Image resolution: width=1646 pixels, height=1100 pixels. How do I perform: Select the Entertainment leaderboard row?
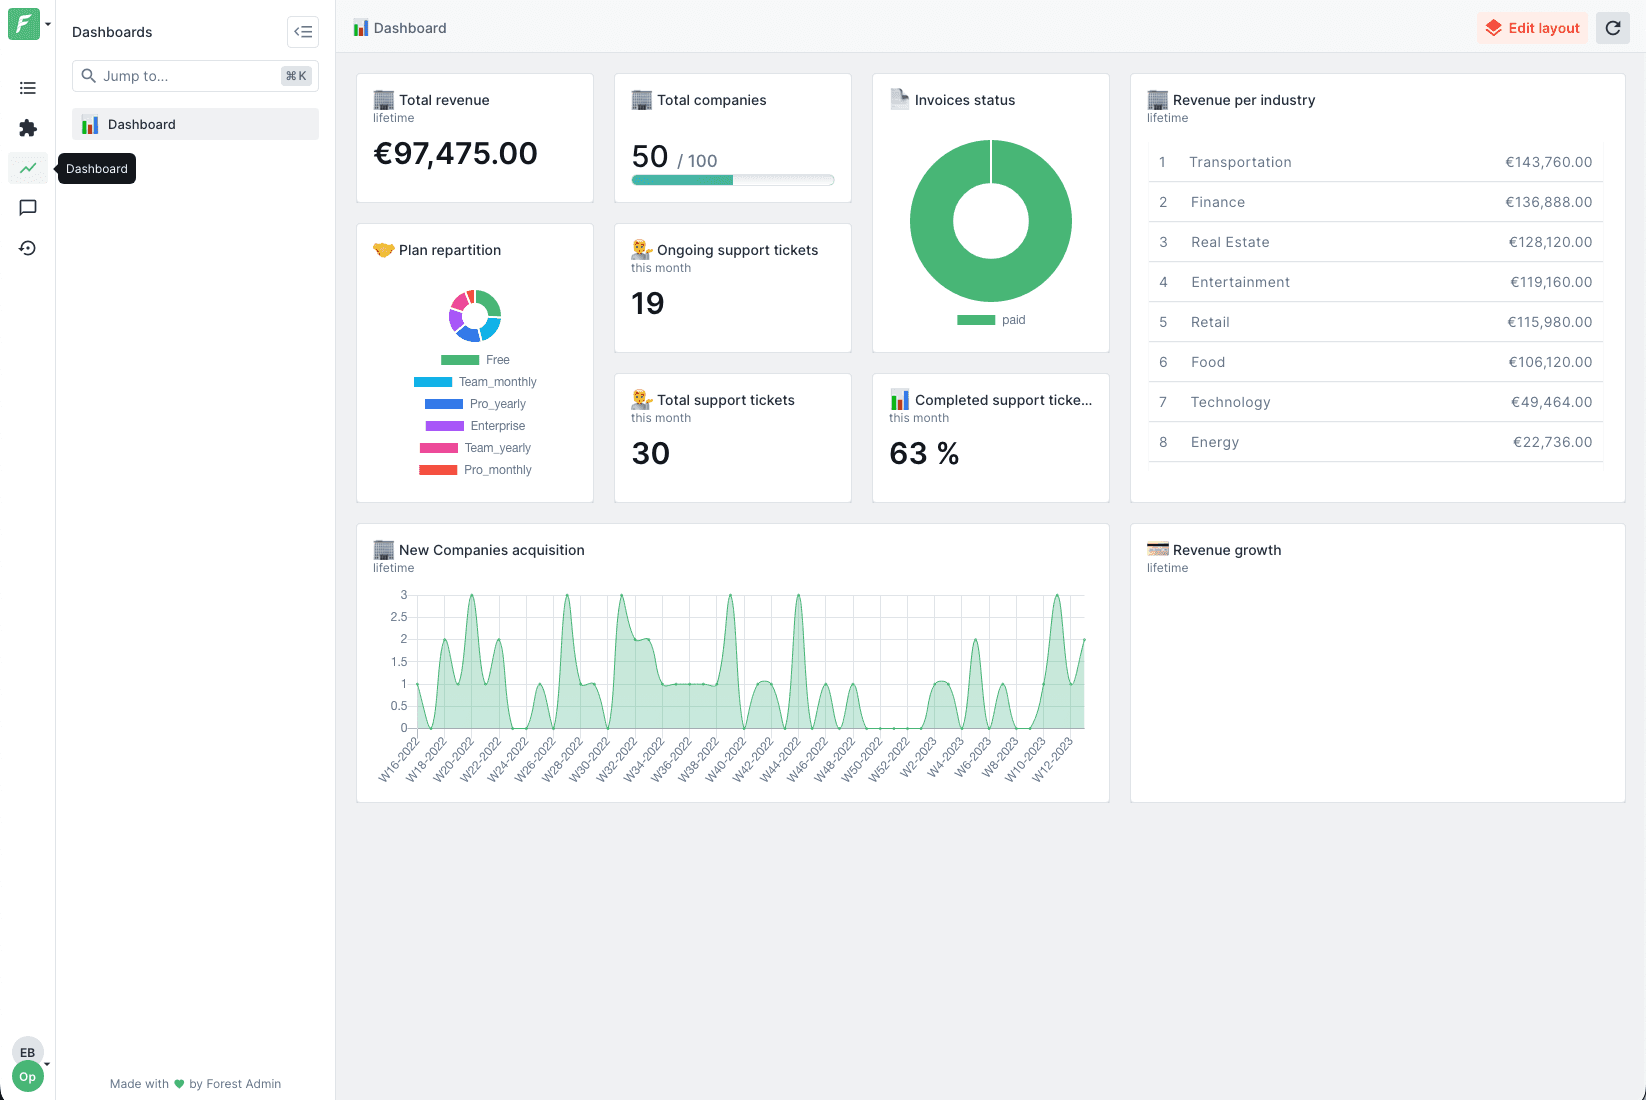click(x=1376, y=282)
